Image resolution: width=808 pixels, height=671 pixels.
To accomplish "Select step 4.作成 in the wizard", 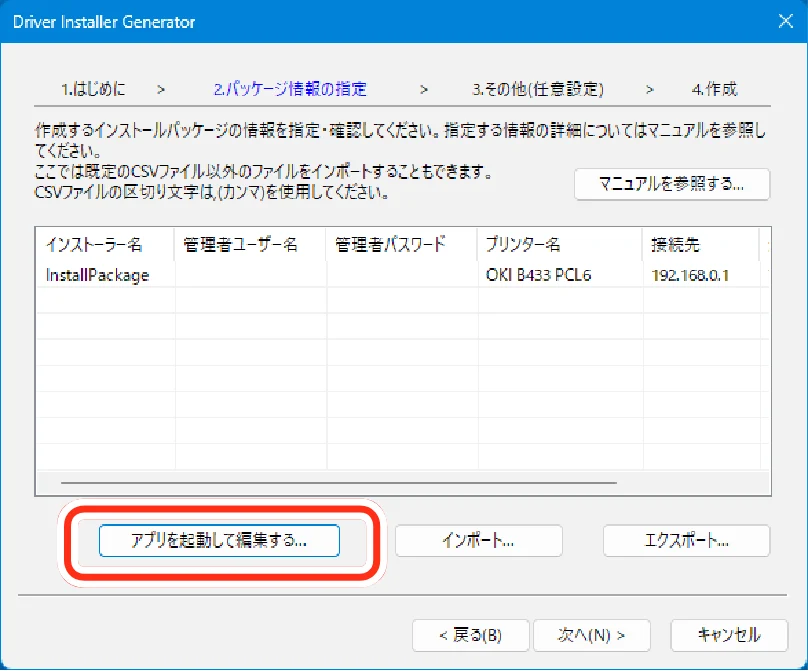I will click(714, 89).
